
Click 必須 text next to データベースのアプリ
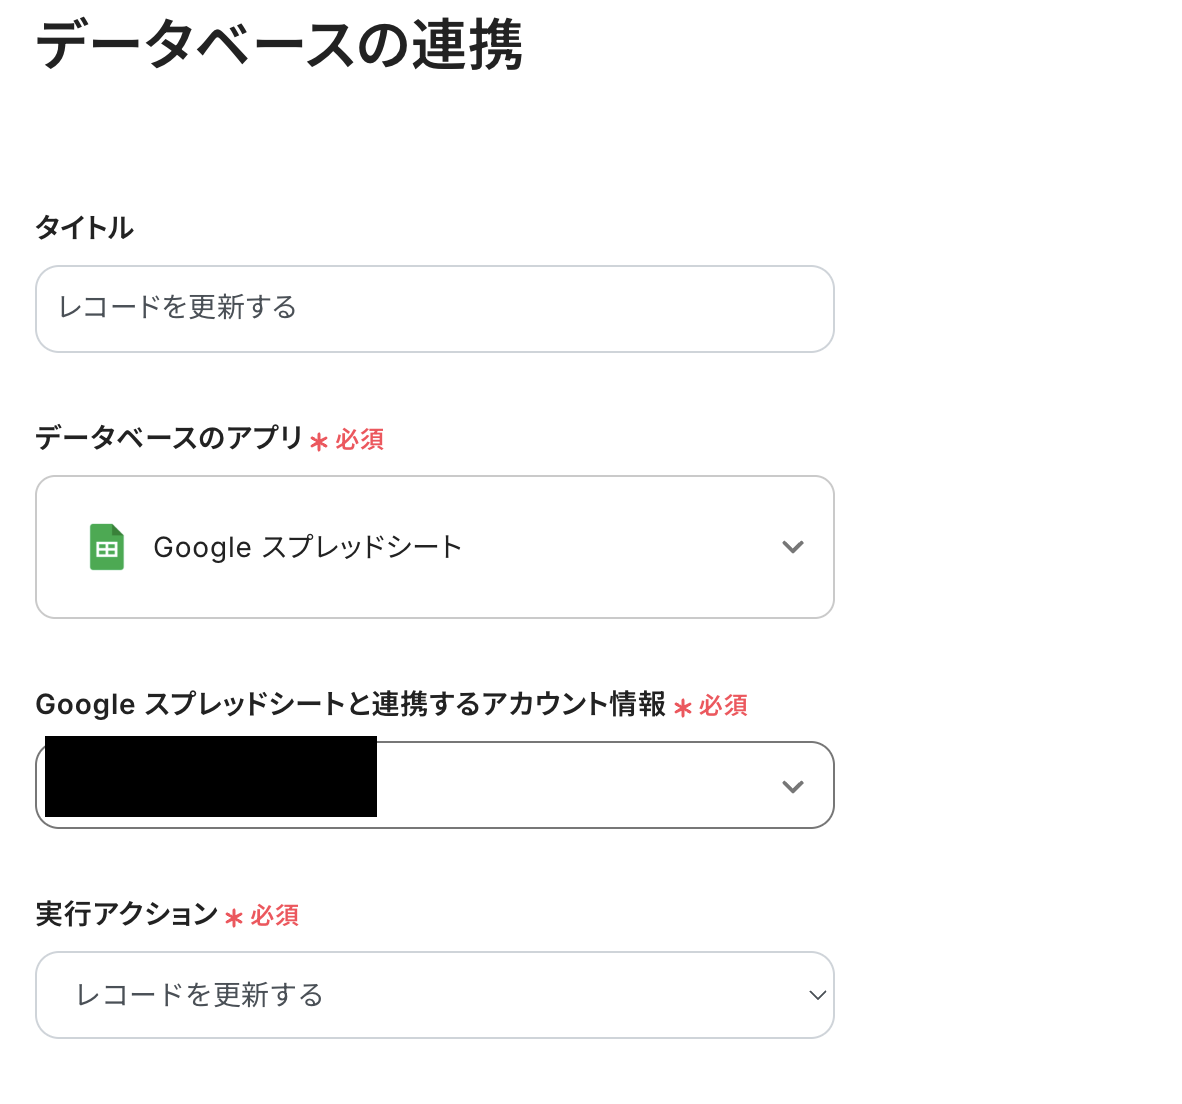click(x=360, y=440)
